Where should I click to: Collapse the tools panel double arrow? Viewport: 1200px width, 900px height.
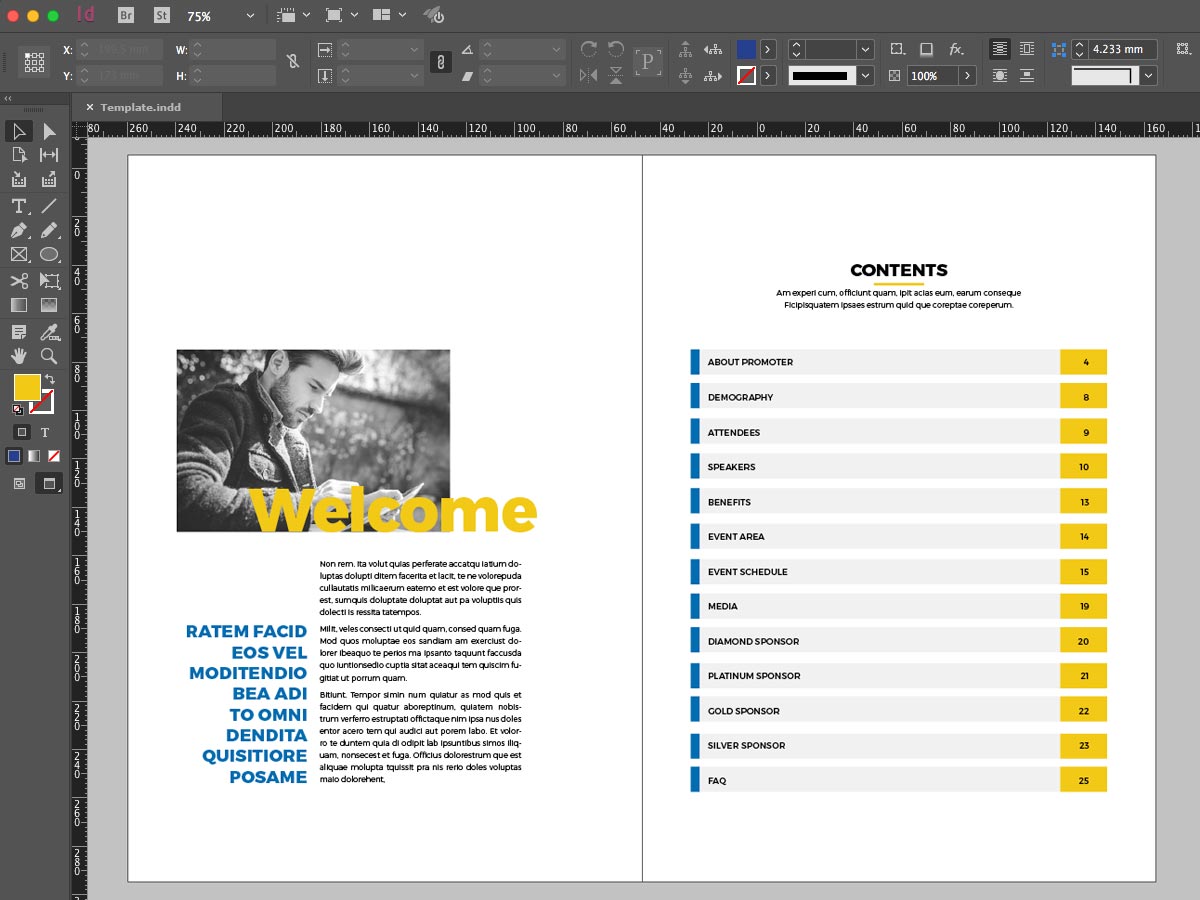(8, 98)
